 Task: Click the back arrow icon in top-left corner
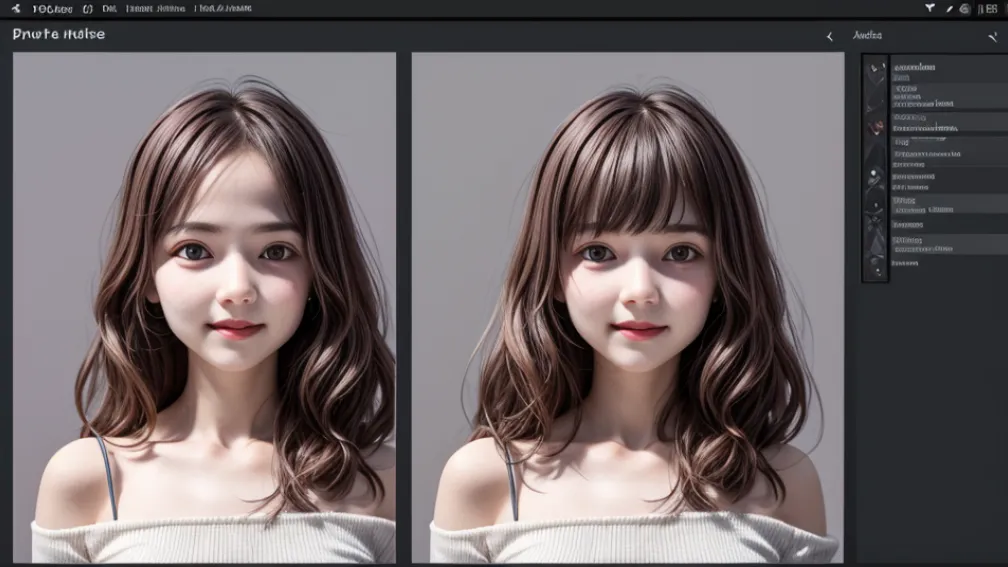pos(15,9)
